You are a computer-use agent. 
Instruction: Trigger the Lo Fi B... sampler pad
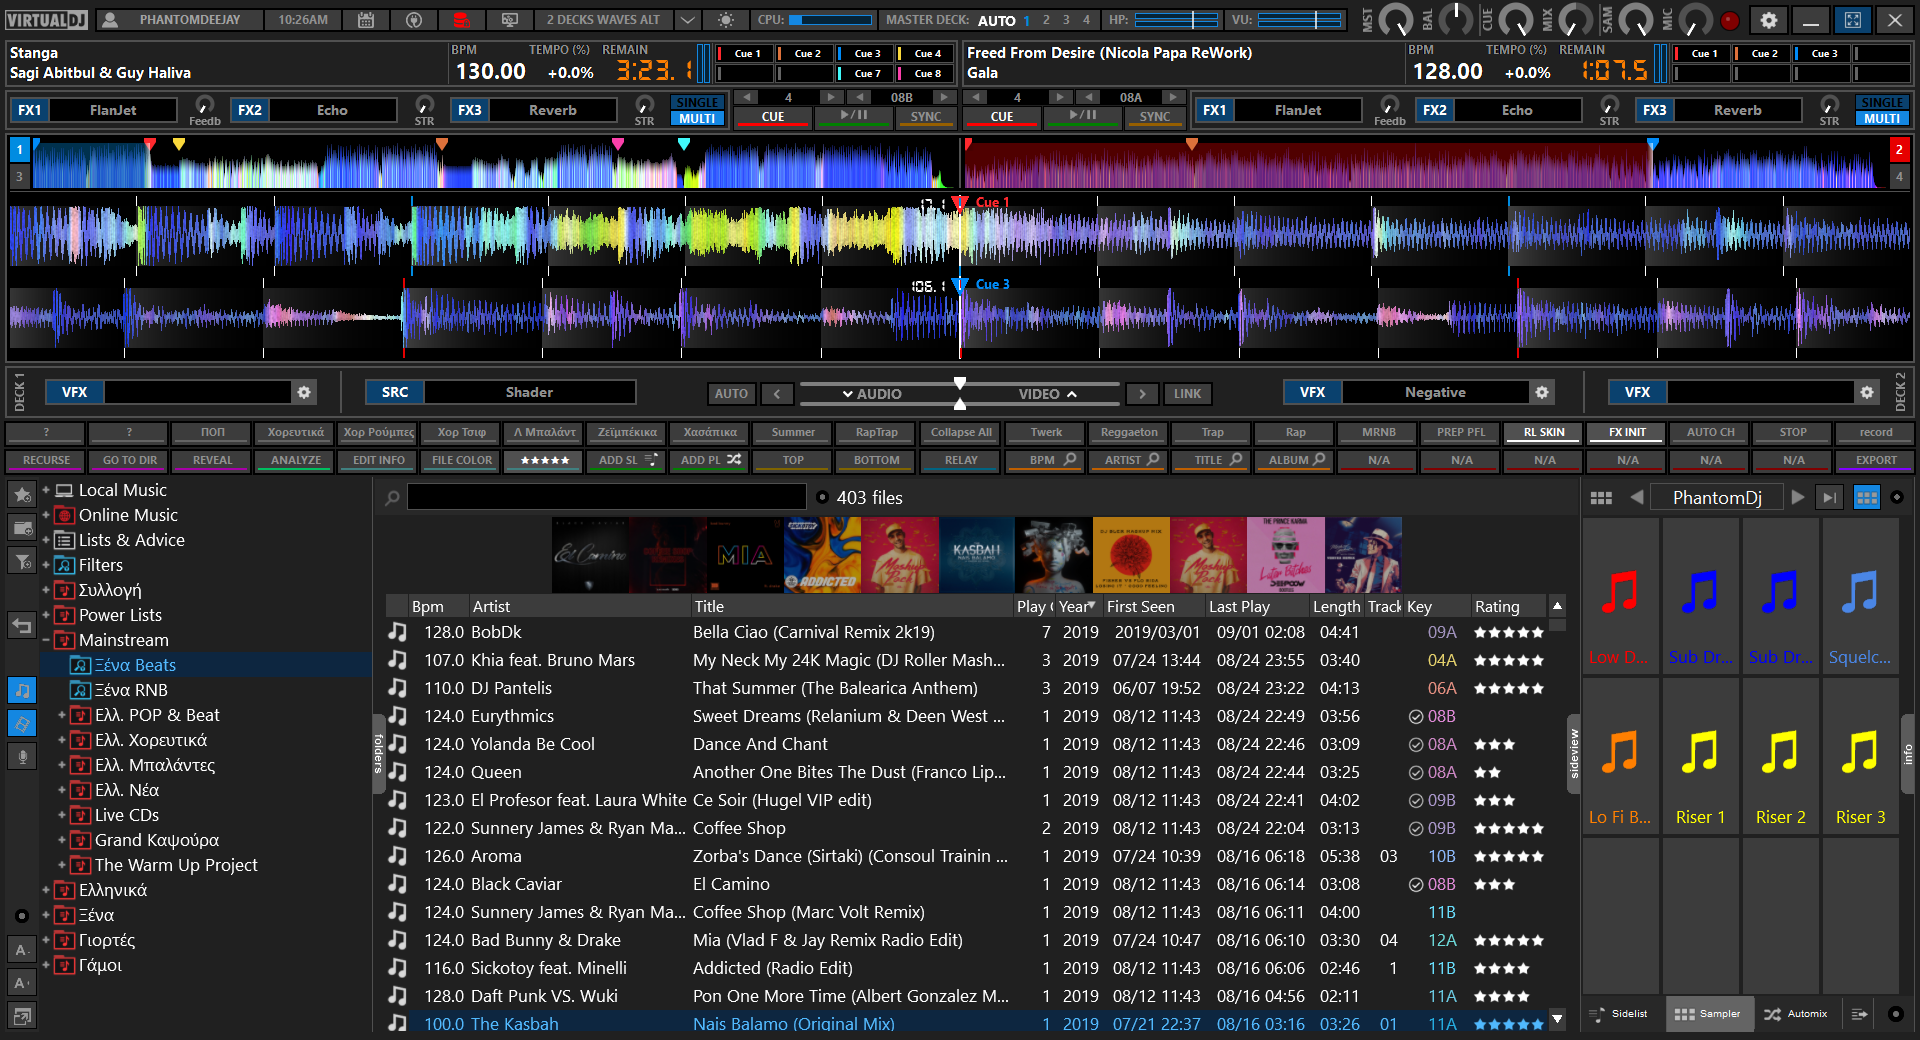1620,756
